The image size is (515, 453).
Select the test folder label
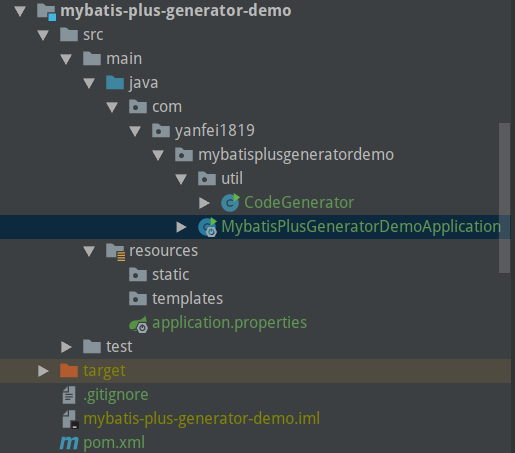pos(119,347)
